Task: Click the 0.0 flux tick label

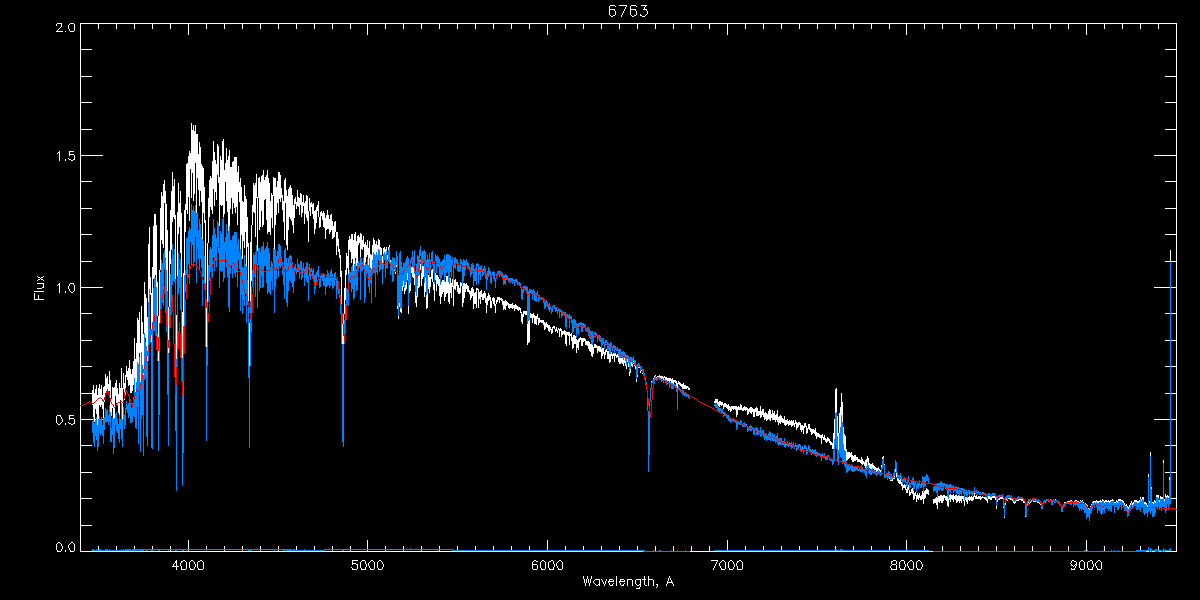Action: point(64,547)
